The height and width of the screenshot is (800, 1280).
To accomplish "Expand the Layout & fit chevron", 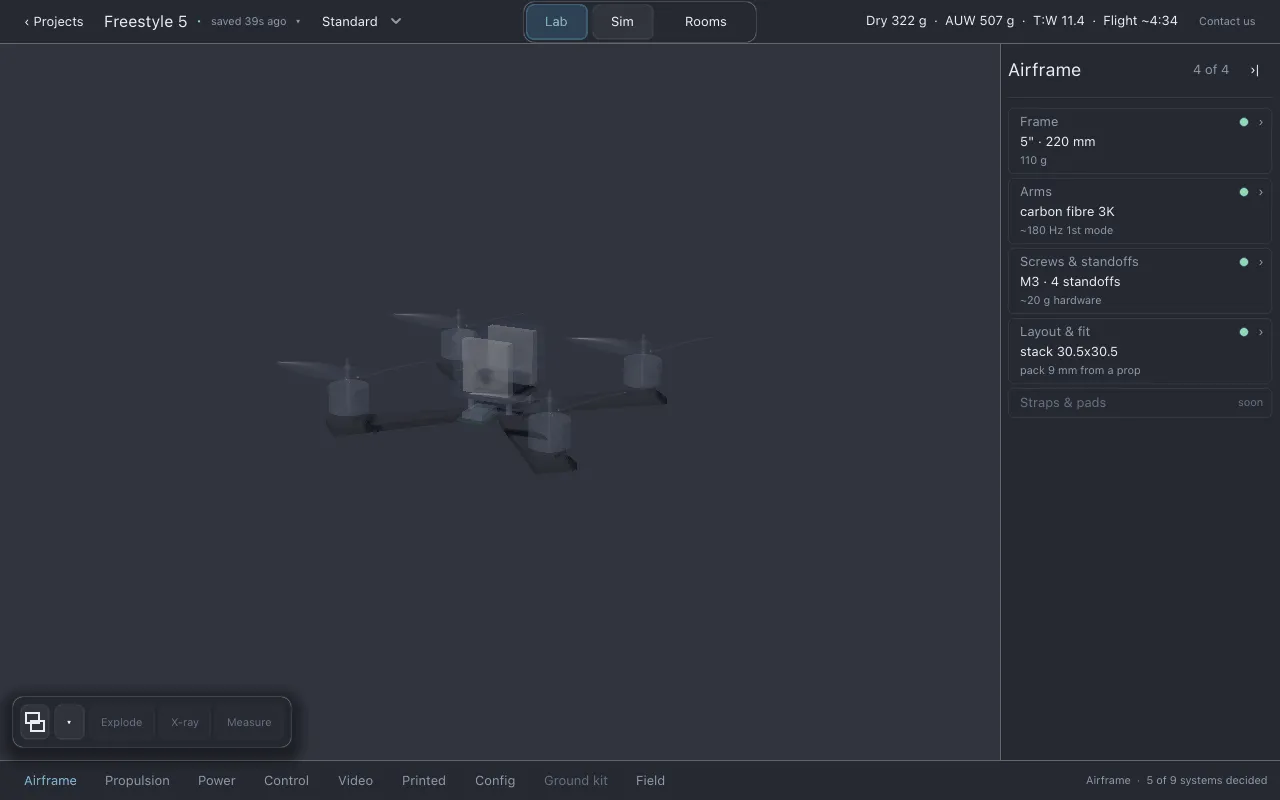I will (1260, 332).
